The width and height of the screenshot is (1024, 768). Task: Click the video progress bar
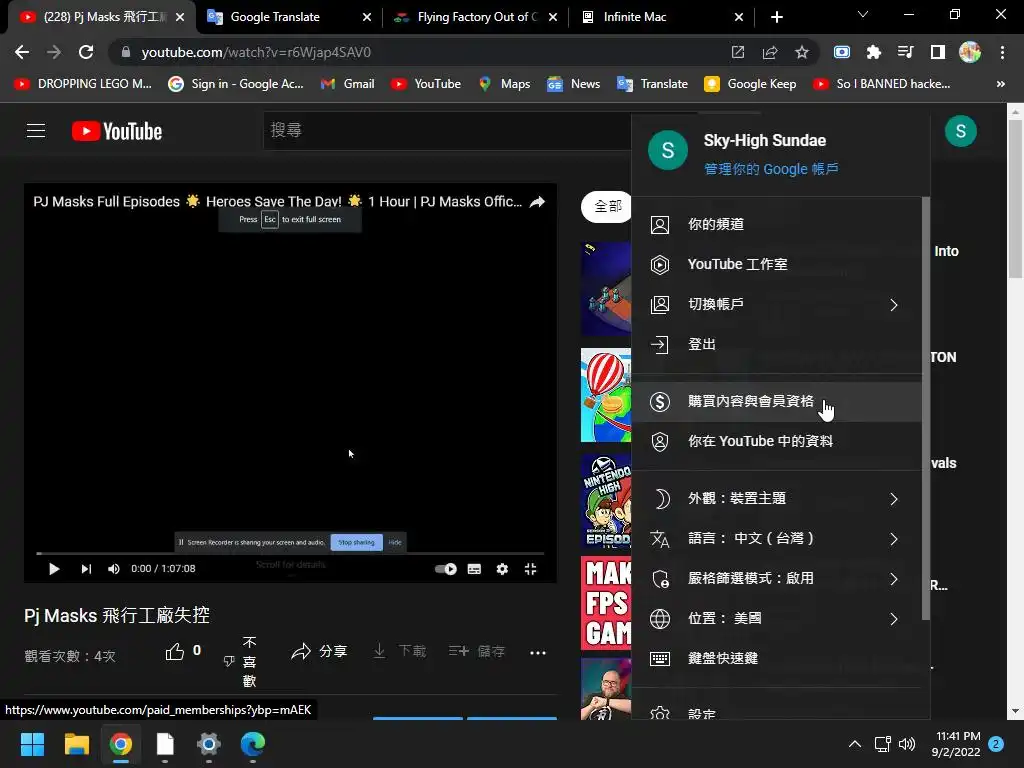tap(290, 553)
